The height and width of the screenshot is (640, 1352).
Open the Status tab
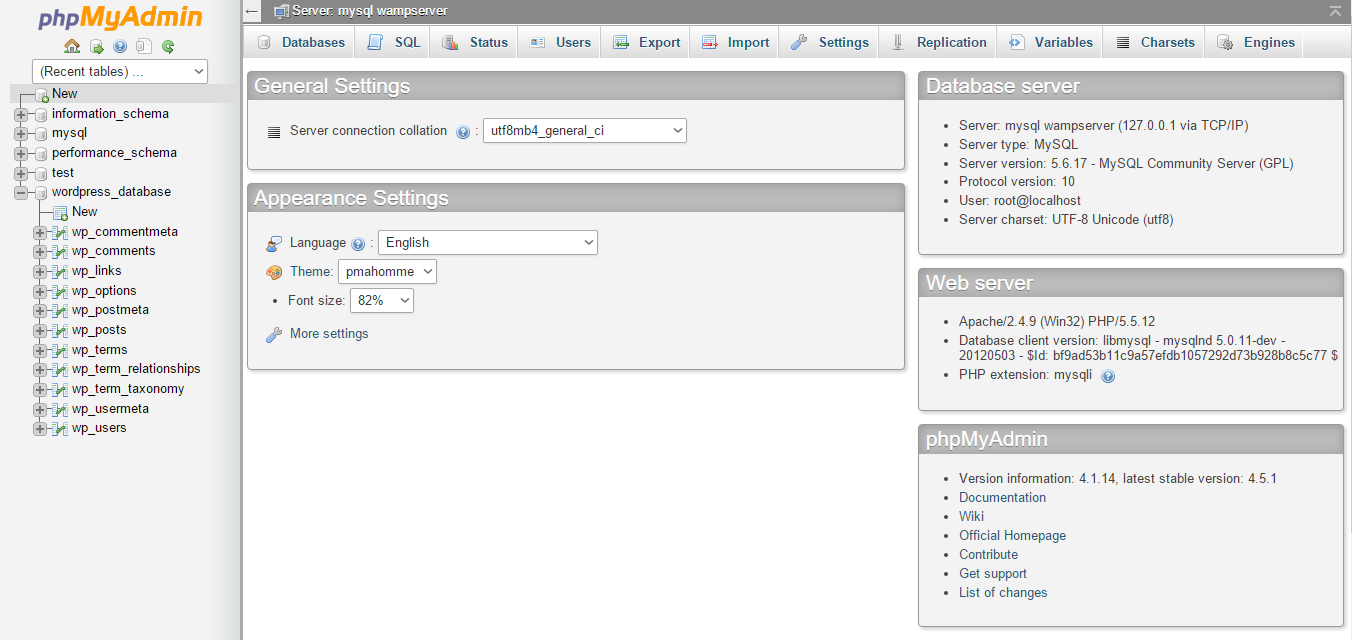(474, 42)
